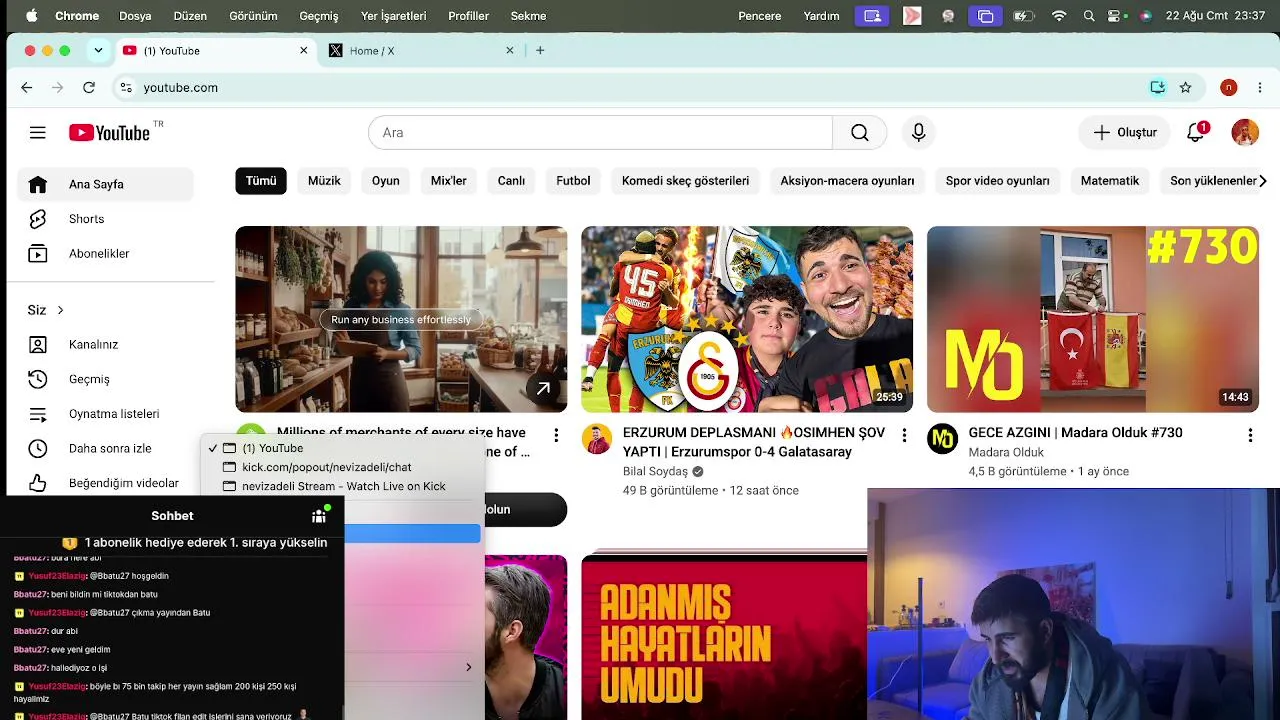Reload the page in Chrome
This screenshot has width=1280, height=720.
(89, 88)
